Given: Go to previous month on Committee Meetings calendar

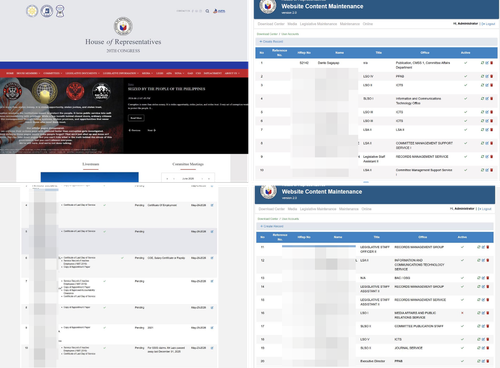Looking at the screenshot, I should 174,179.
